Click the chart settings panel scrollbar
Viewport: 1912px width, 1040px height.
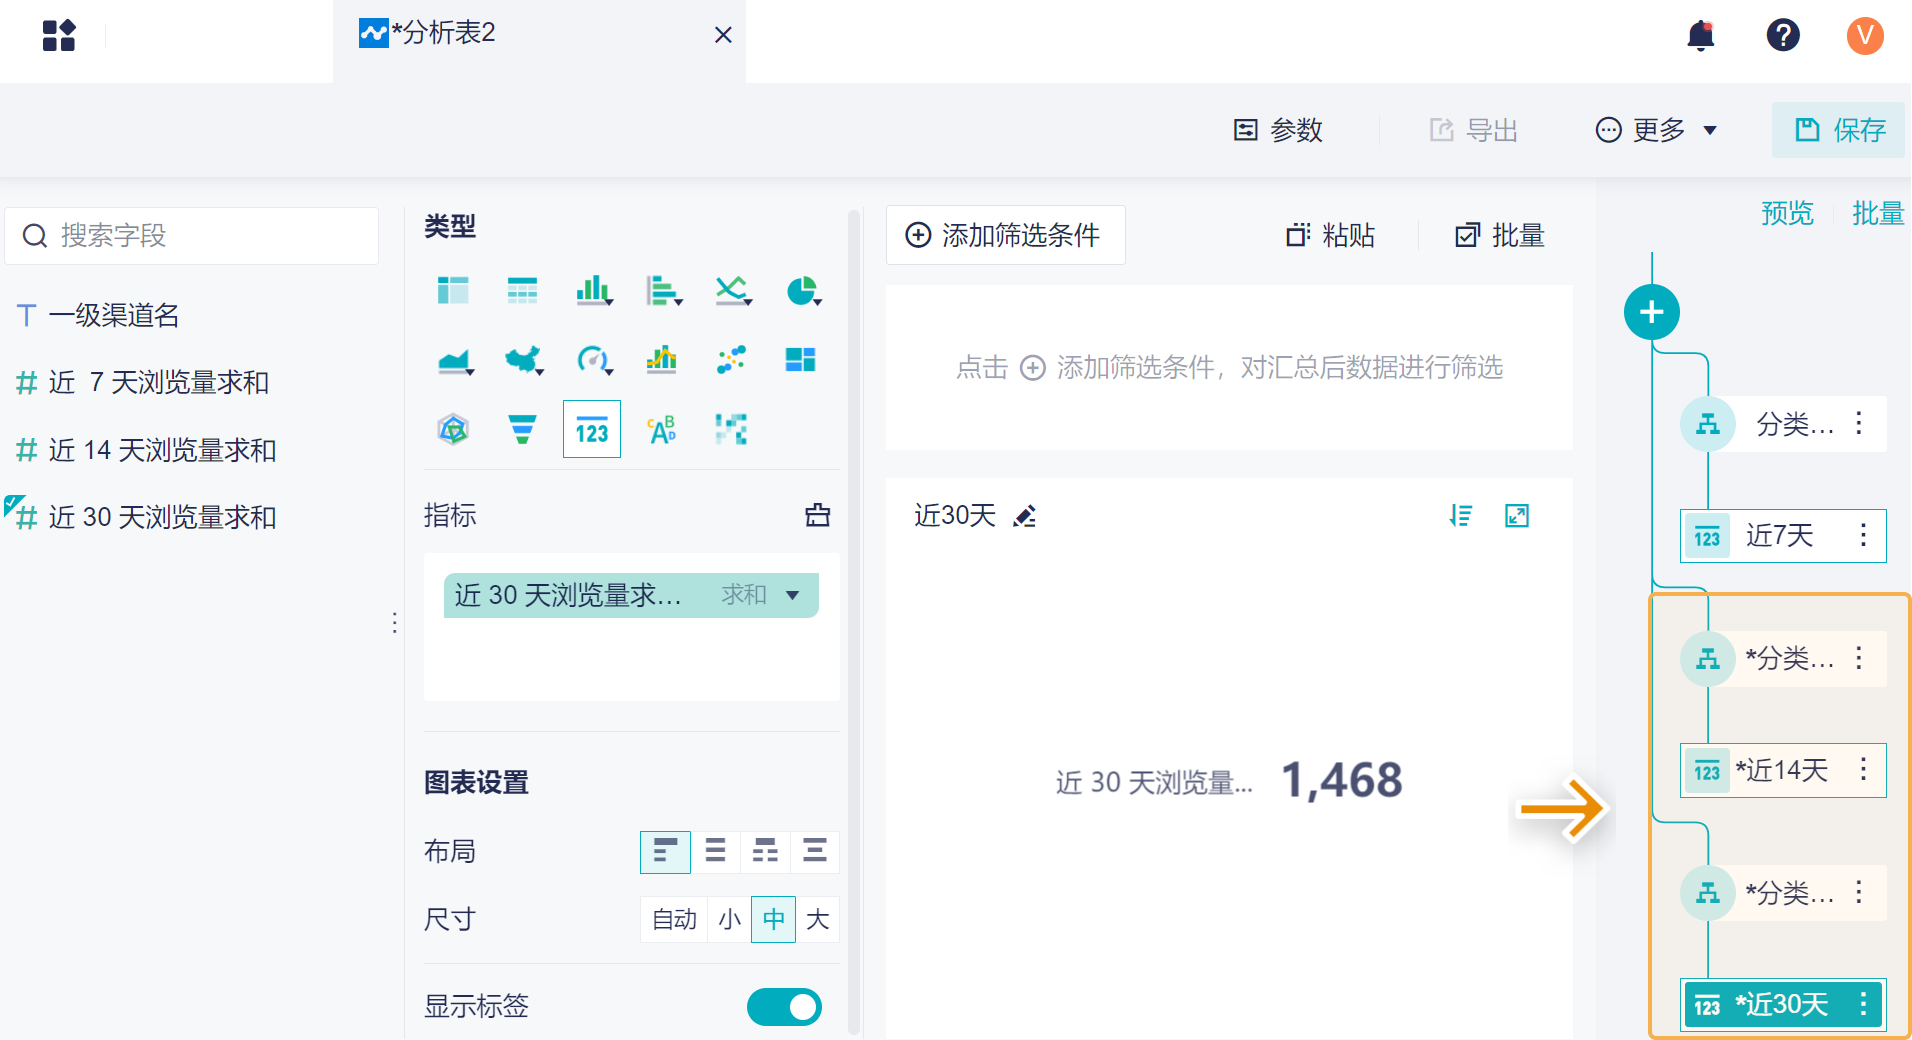(854, 620)
